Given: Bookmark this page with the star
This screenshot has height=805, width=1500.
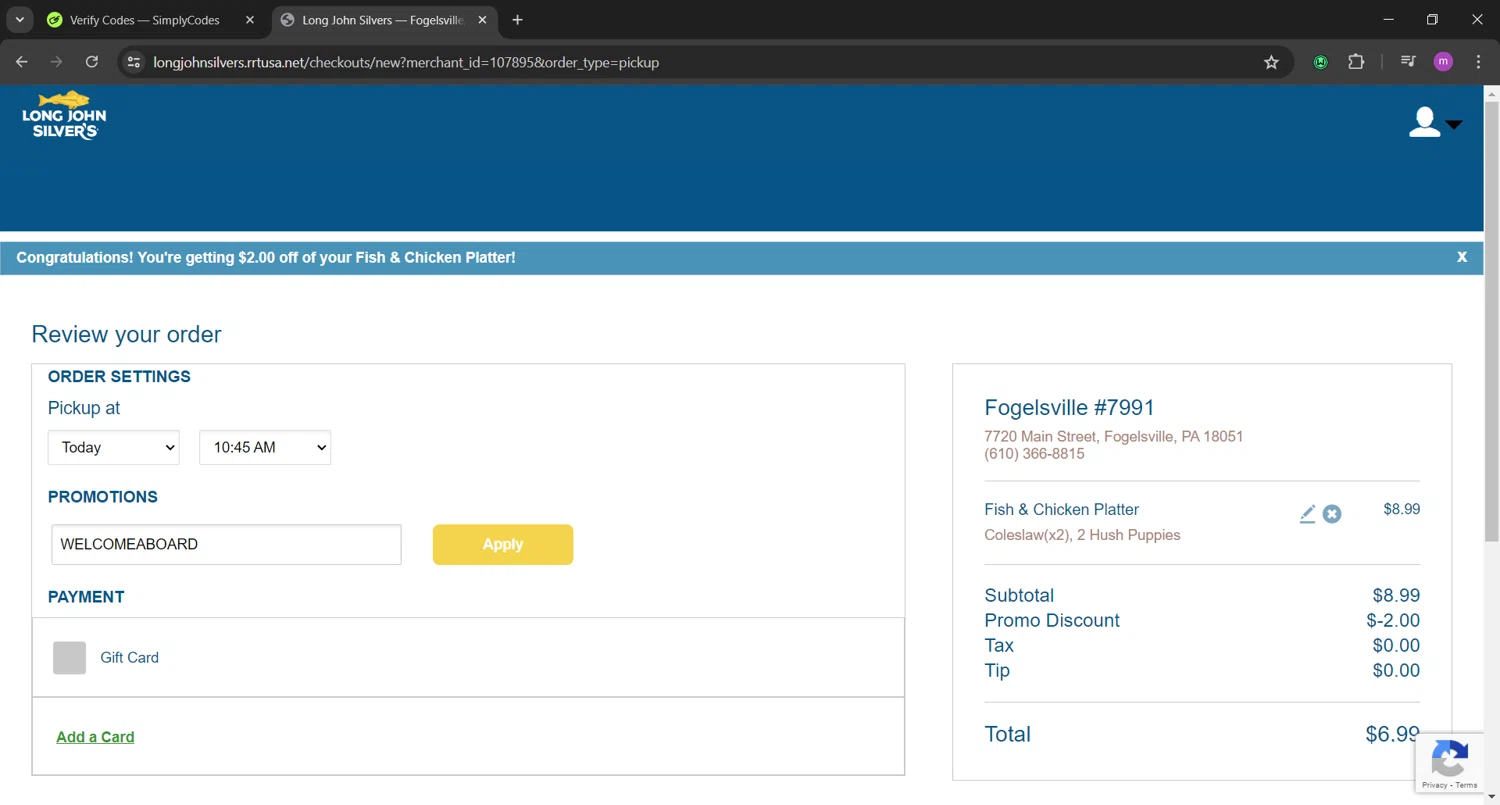Looking at the screenshot, I should tap(1271, 62).
